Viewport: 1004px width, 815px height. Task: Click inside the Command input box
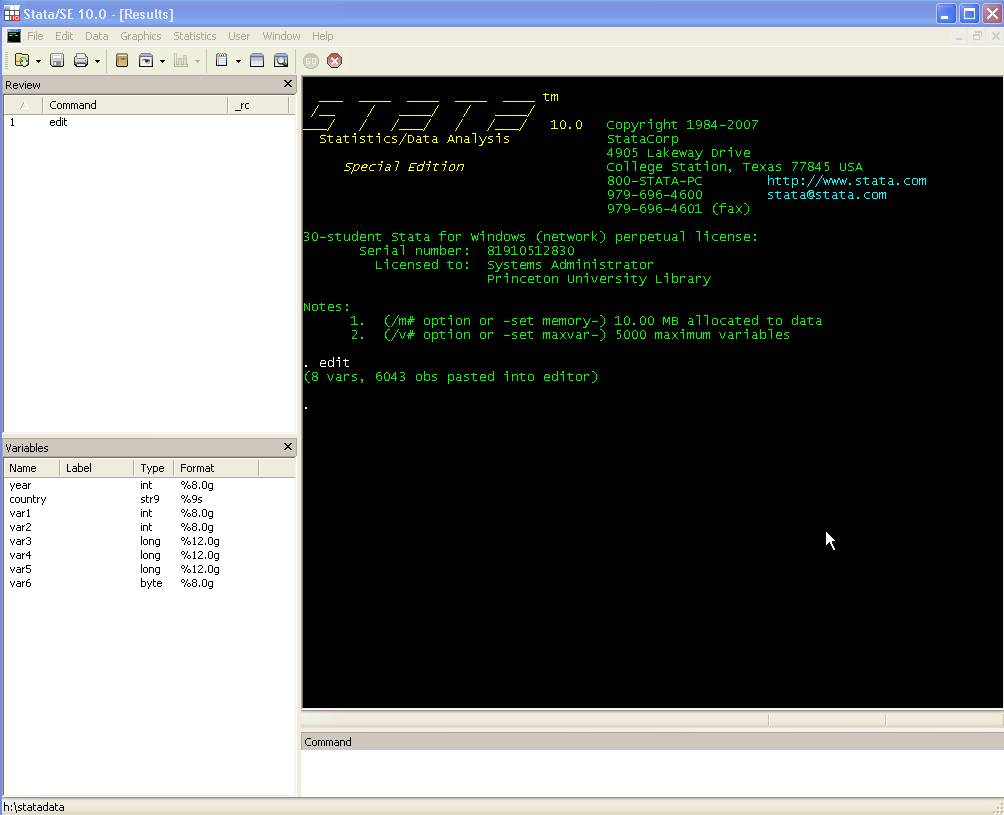coord(650,772)
